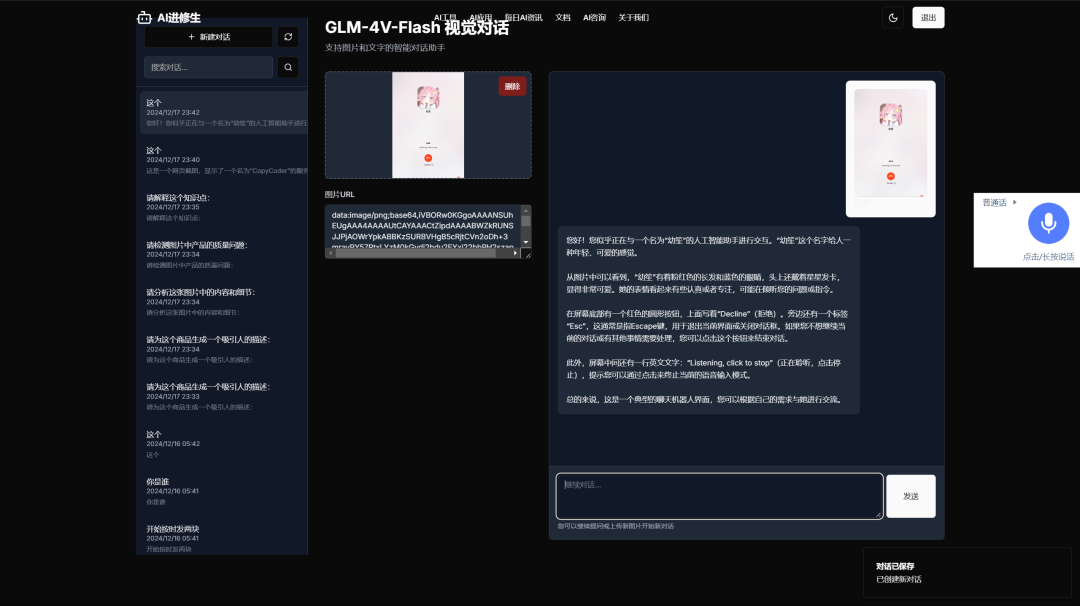Click the red 删除 button on the uploaded image
Screen dimensions: 1080x606
pyautogui.click(x=512, y=86)
